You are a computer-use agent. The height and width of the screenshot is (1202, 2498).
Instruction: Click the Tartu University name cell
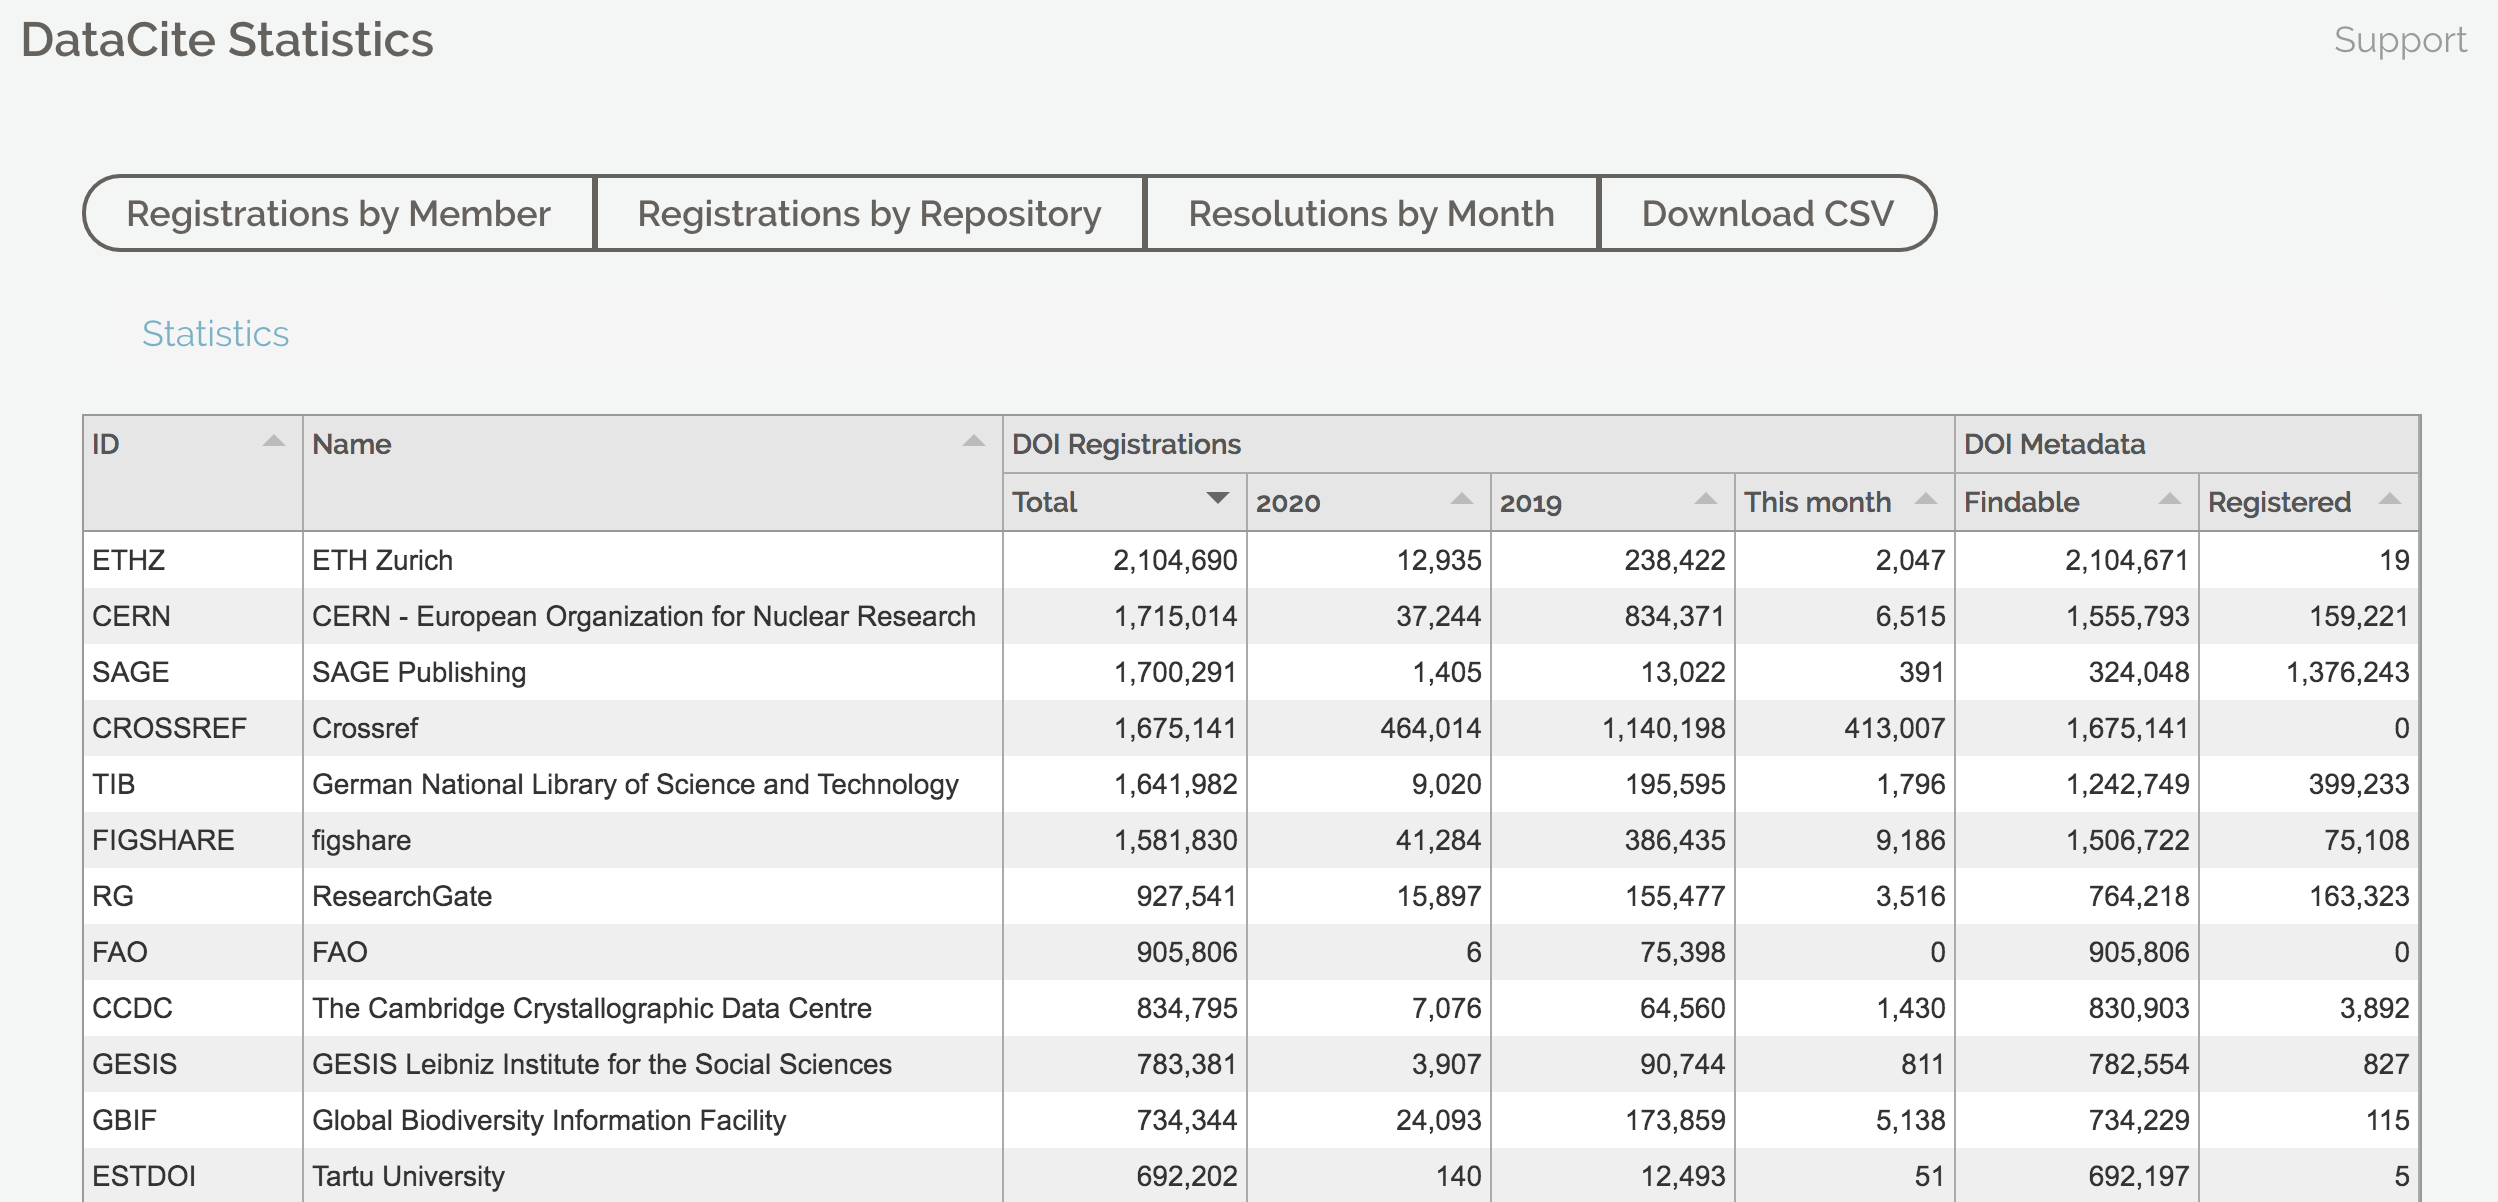(653, 1176)
